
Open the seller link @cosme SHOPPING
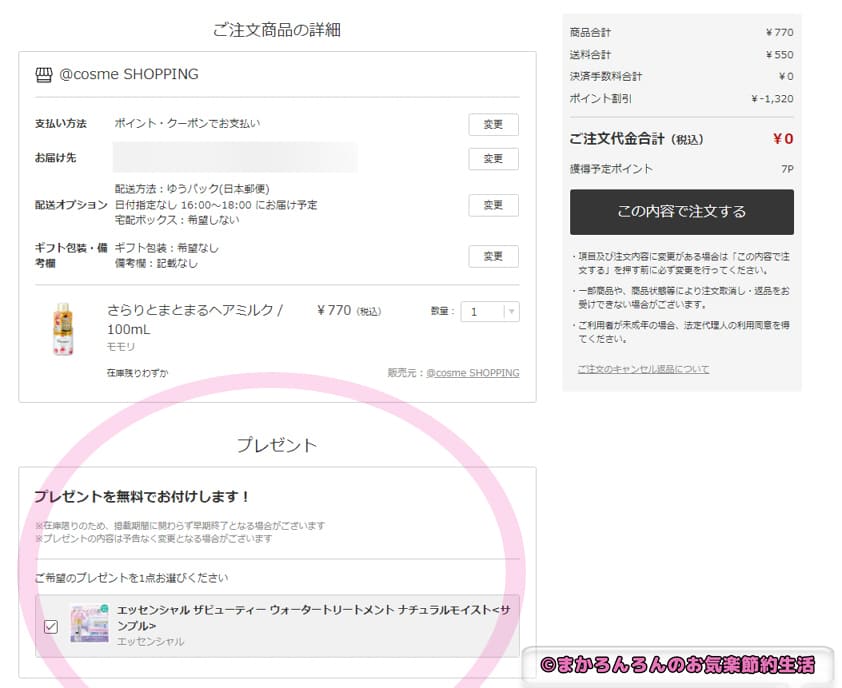tap(473, 373)
